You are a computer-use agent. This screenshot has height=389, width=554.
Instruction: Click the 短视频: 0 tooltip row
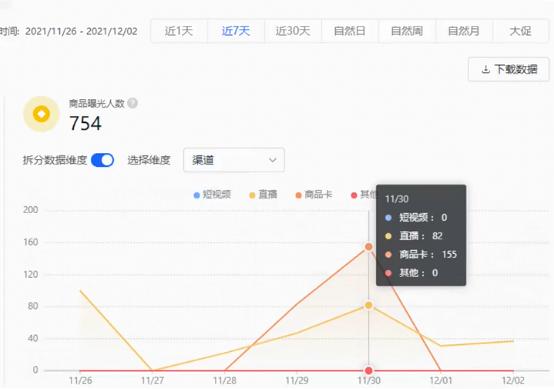pos(416,218)
